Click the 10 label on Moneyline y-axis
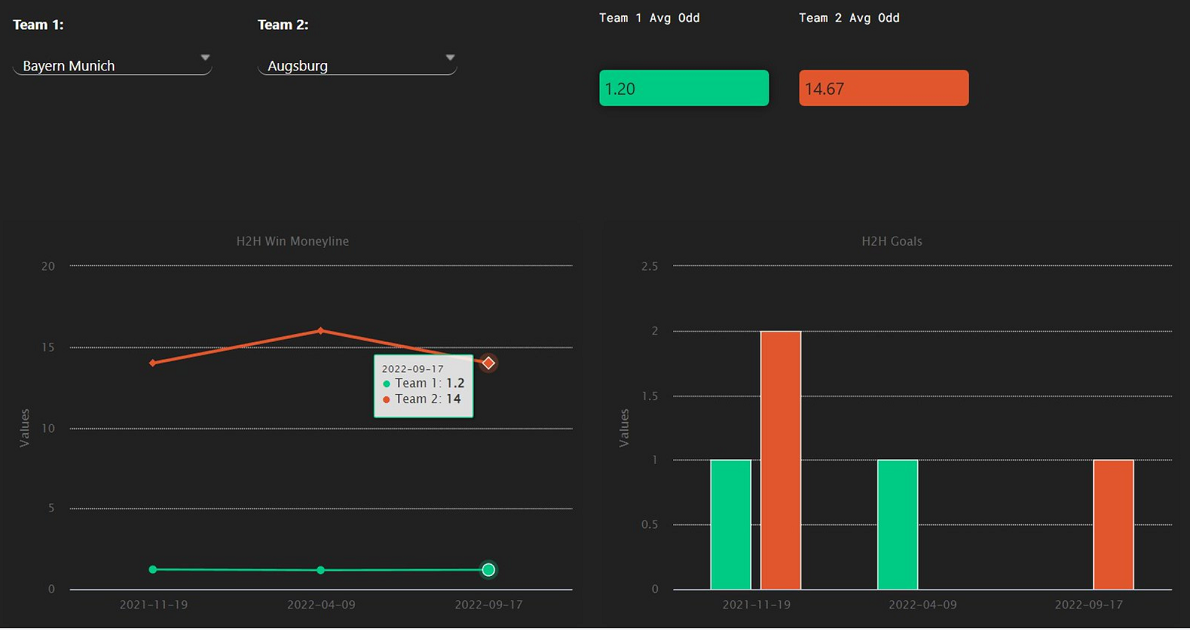 (x=49, y=428)
